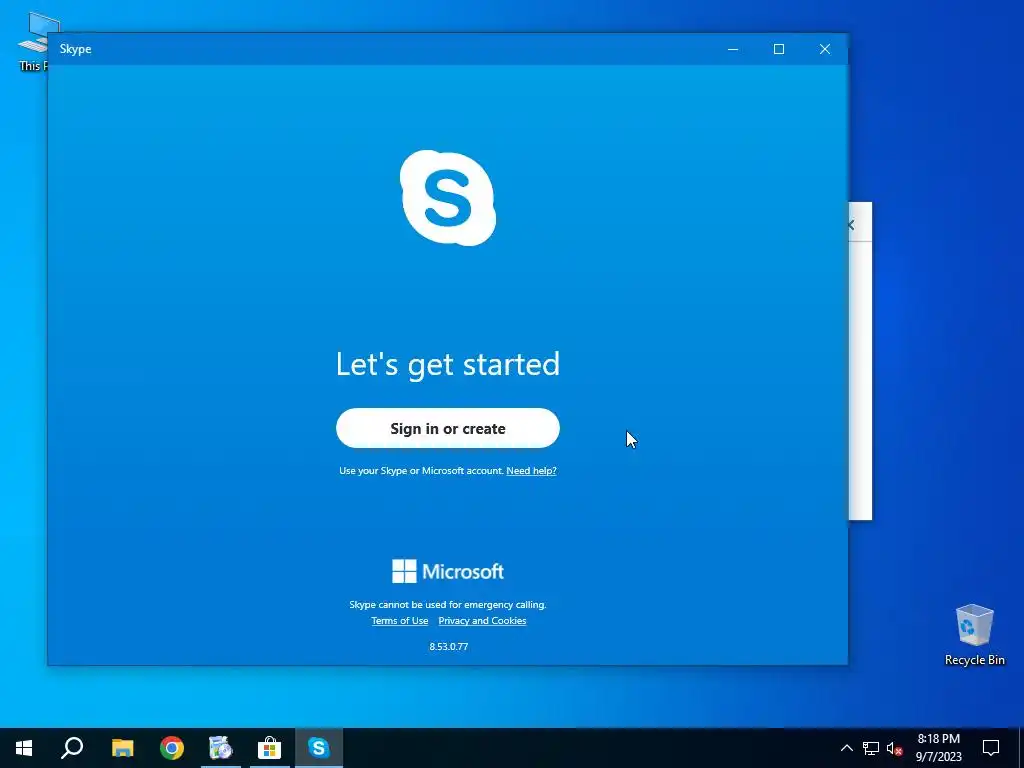Click the Sign in or create button
Image resolution: width=1024 pixels, height=768 pixels.
click(x=447, y=428)
